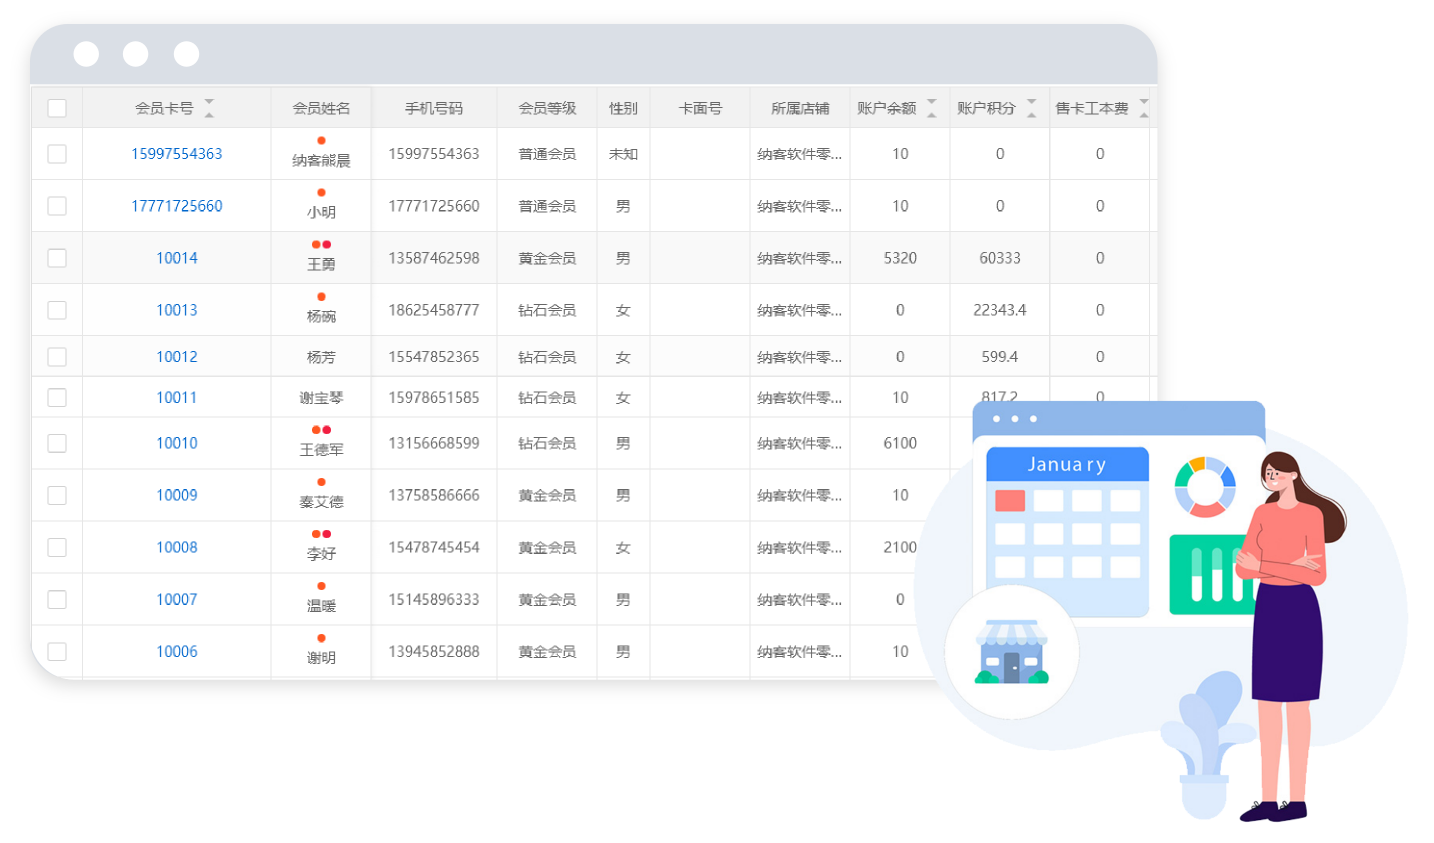The height and width of the screenshot is (843, 1434).
Task: Check the row checkbox for card 10014
Action: tap(57, 258)
